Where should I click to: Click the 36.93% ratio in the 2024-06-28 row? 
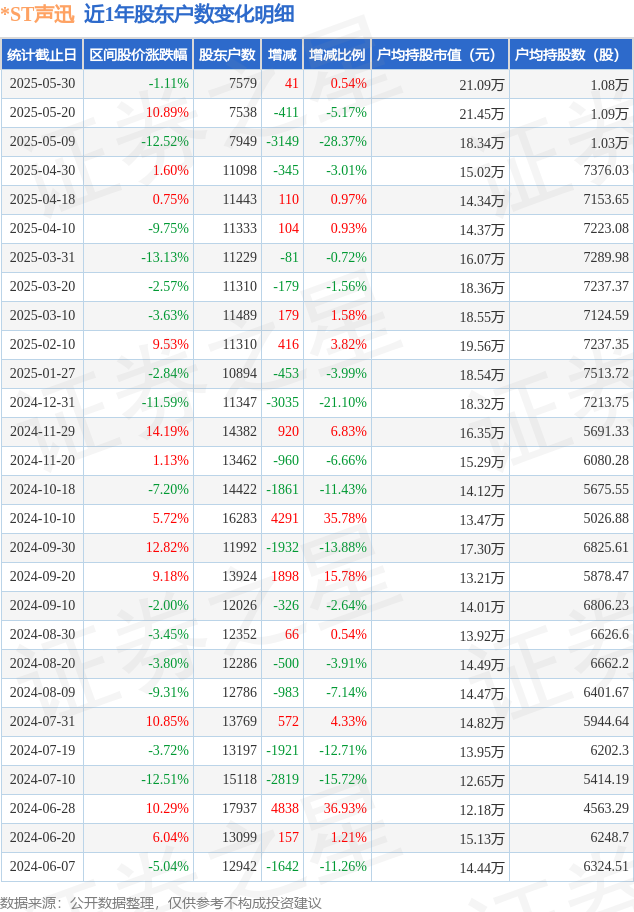pyautogui.click(x=345, y=808)
